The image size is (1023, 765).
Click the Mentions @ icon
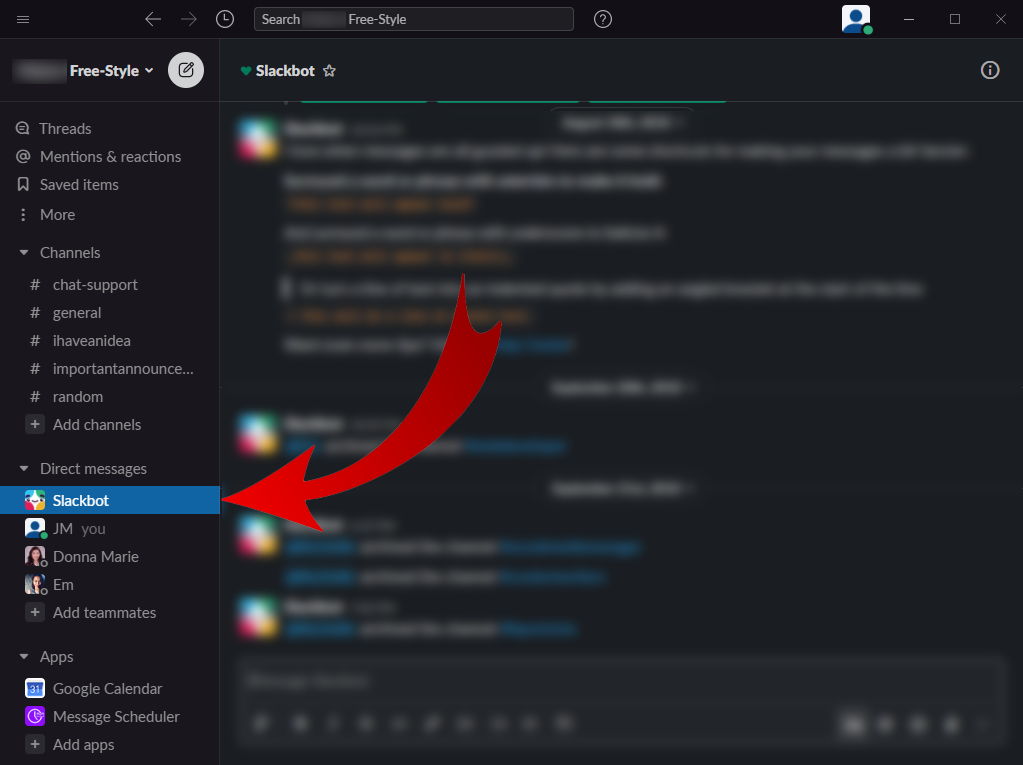point(23,157)
